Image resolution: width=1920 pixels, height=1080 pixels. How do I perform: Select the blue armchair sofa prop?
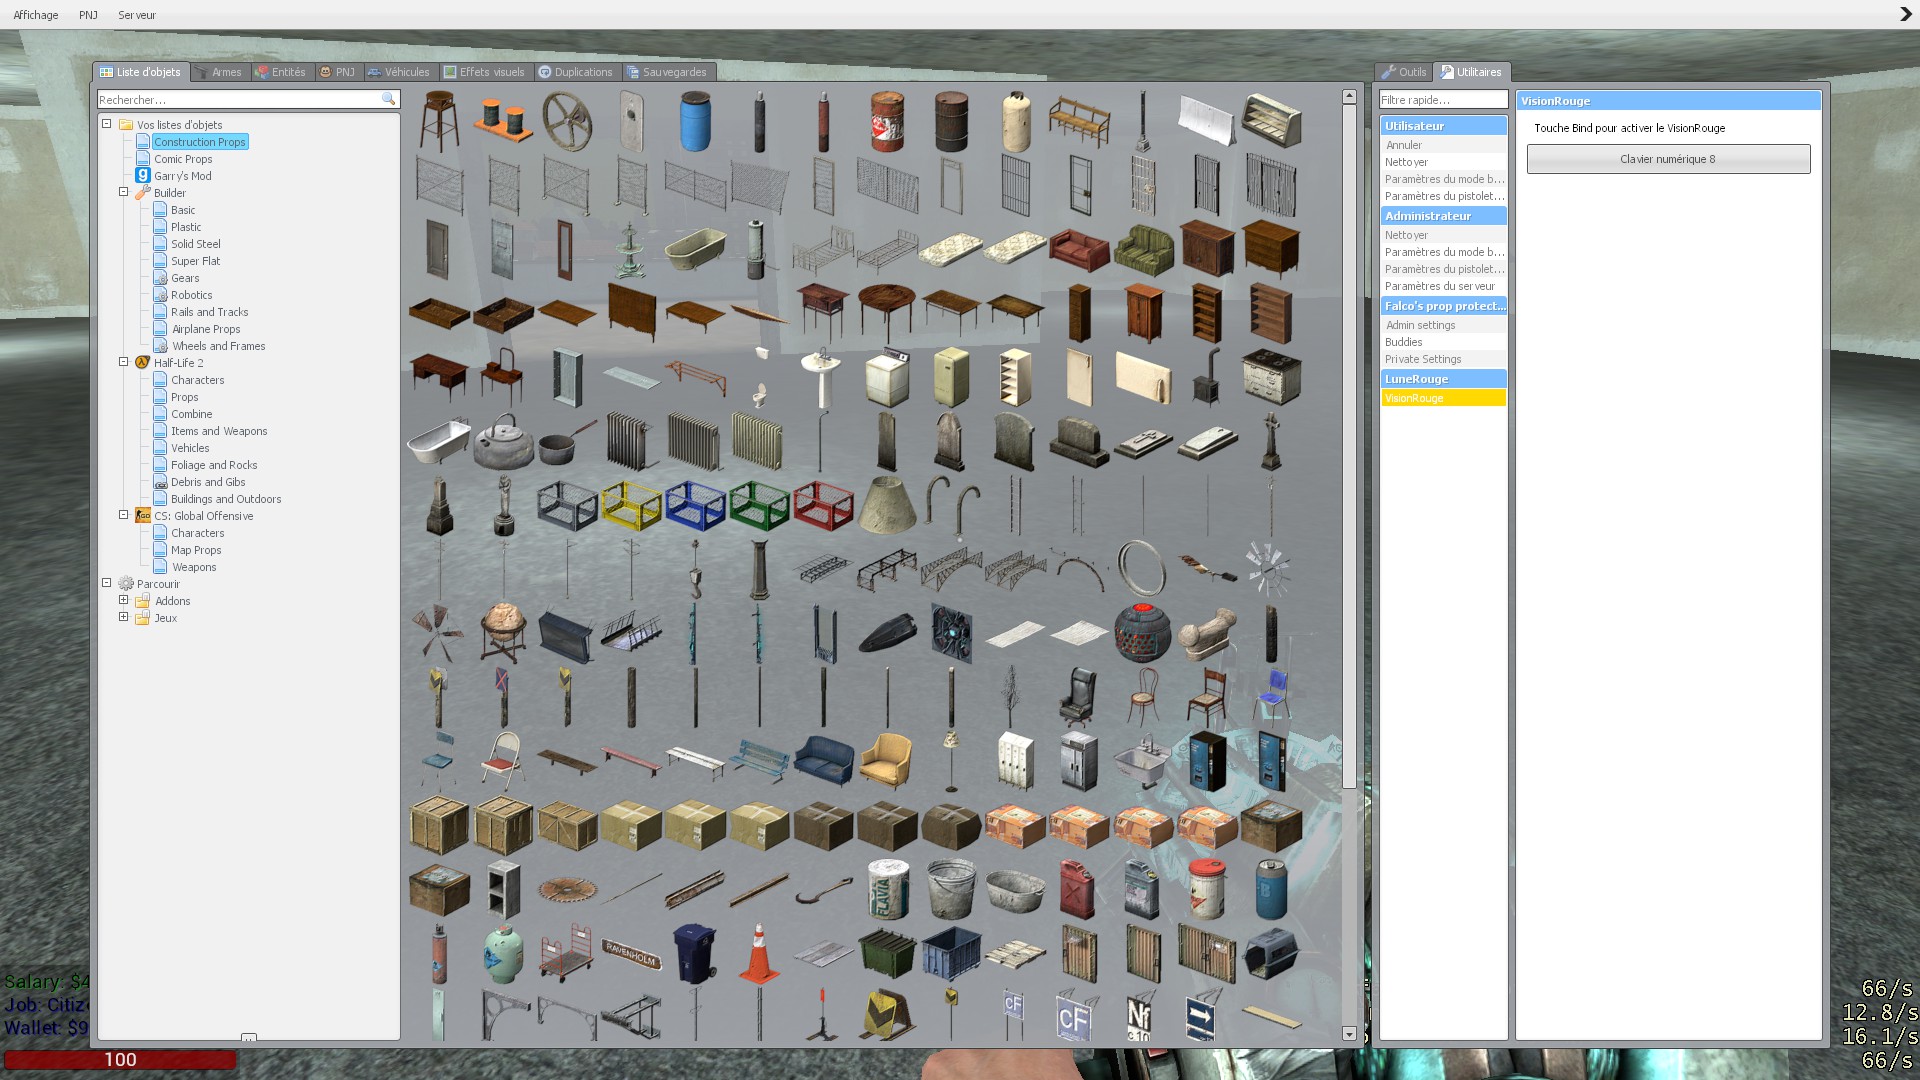point(823,761)
